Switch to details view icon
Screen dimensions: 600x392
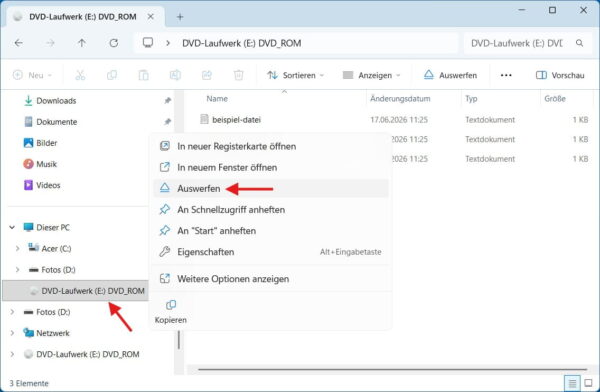point(572,383)
